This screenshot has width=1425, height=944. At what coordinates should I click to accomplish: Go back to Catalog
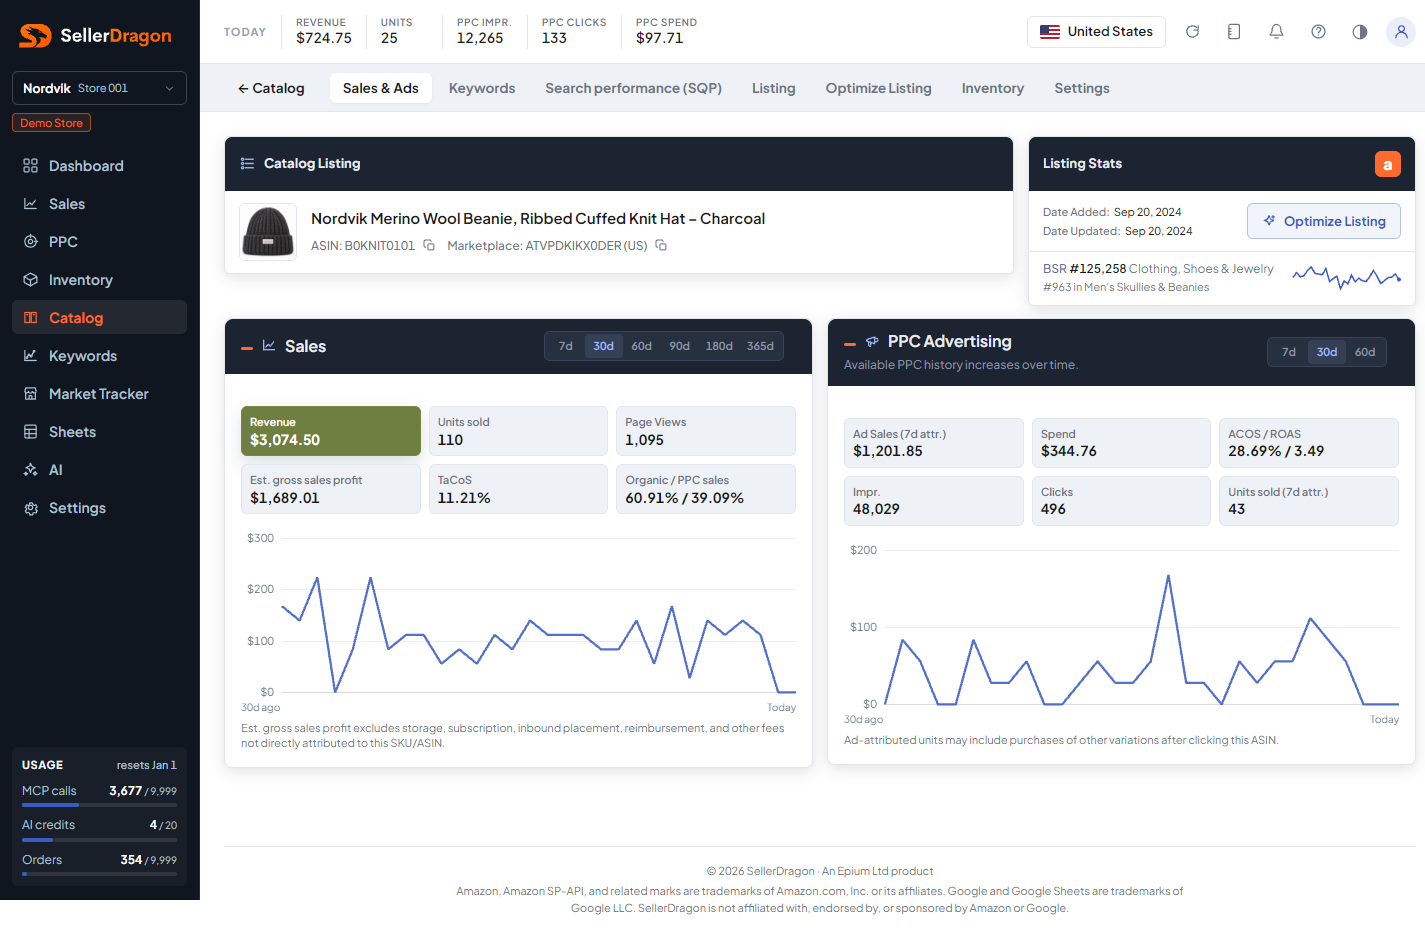coord(270,88)
